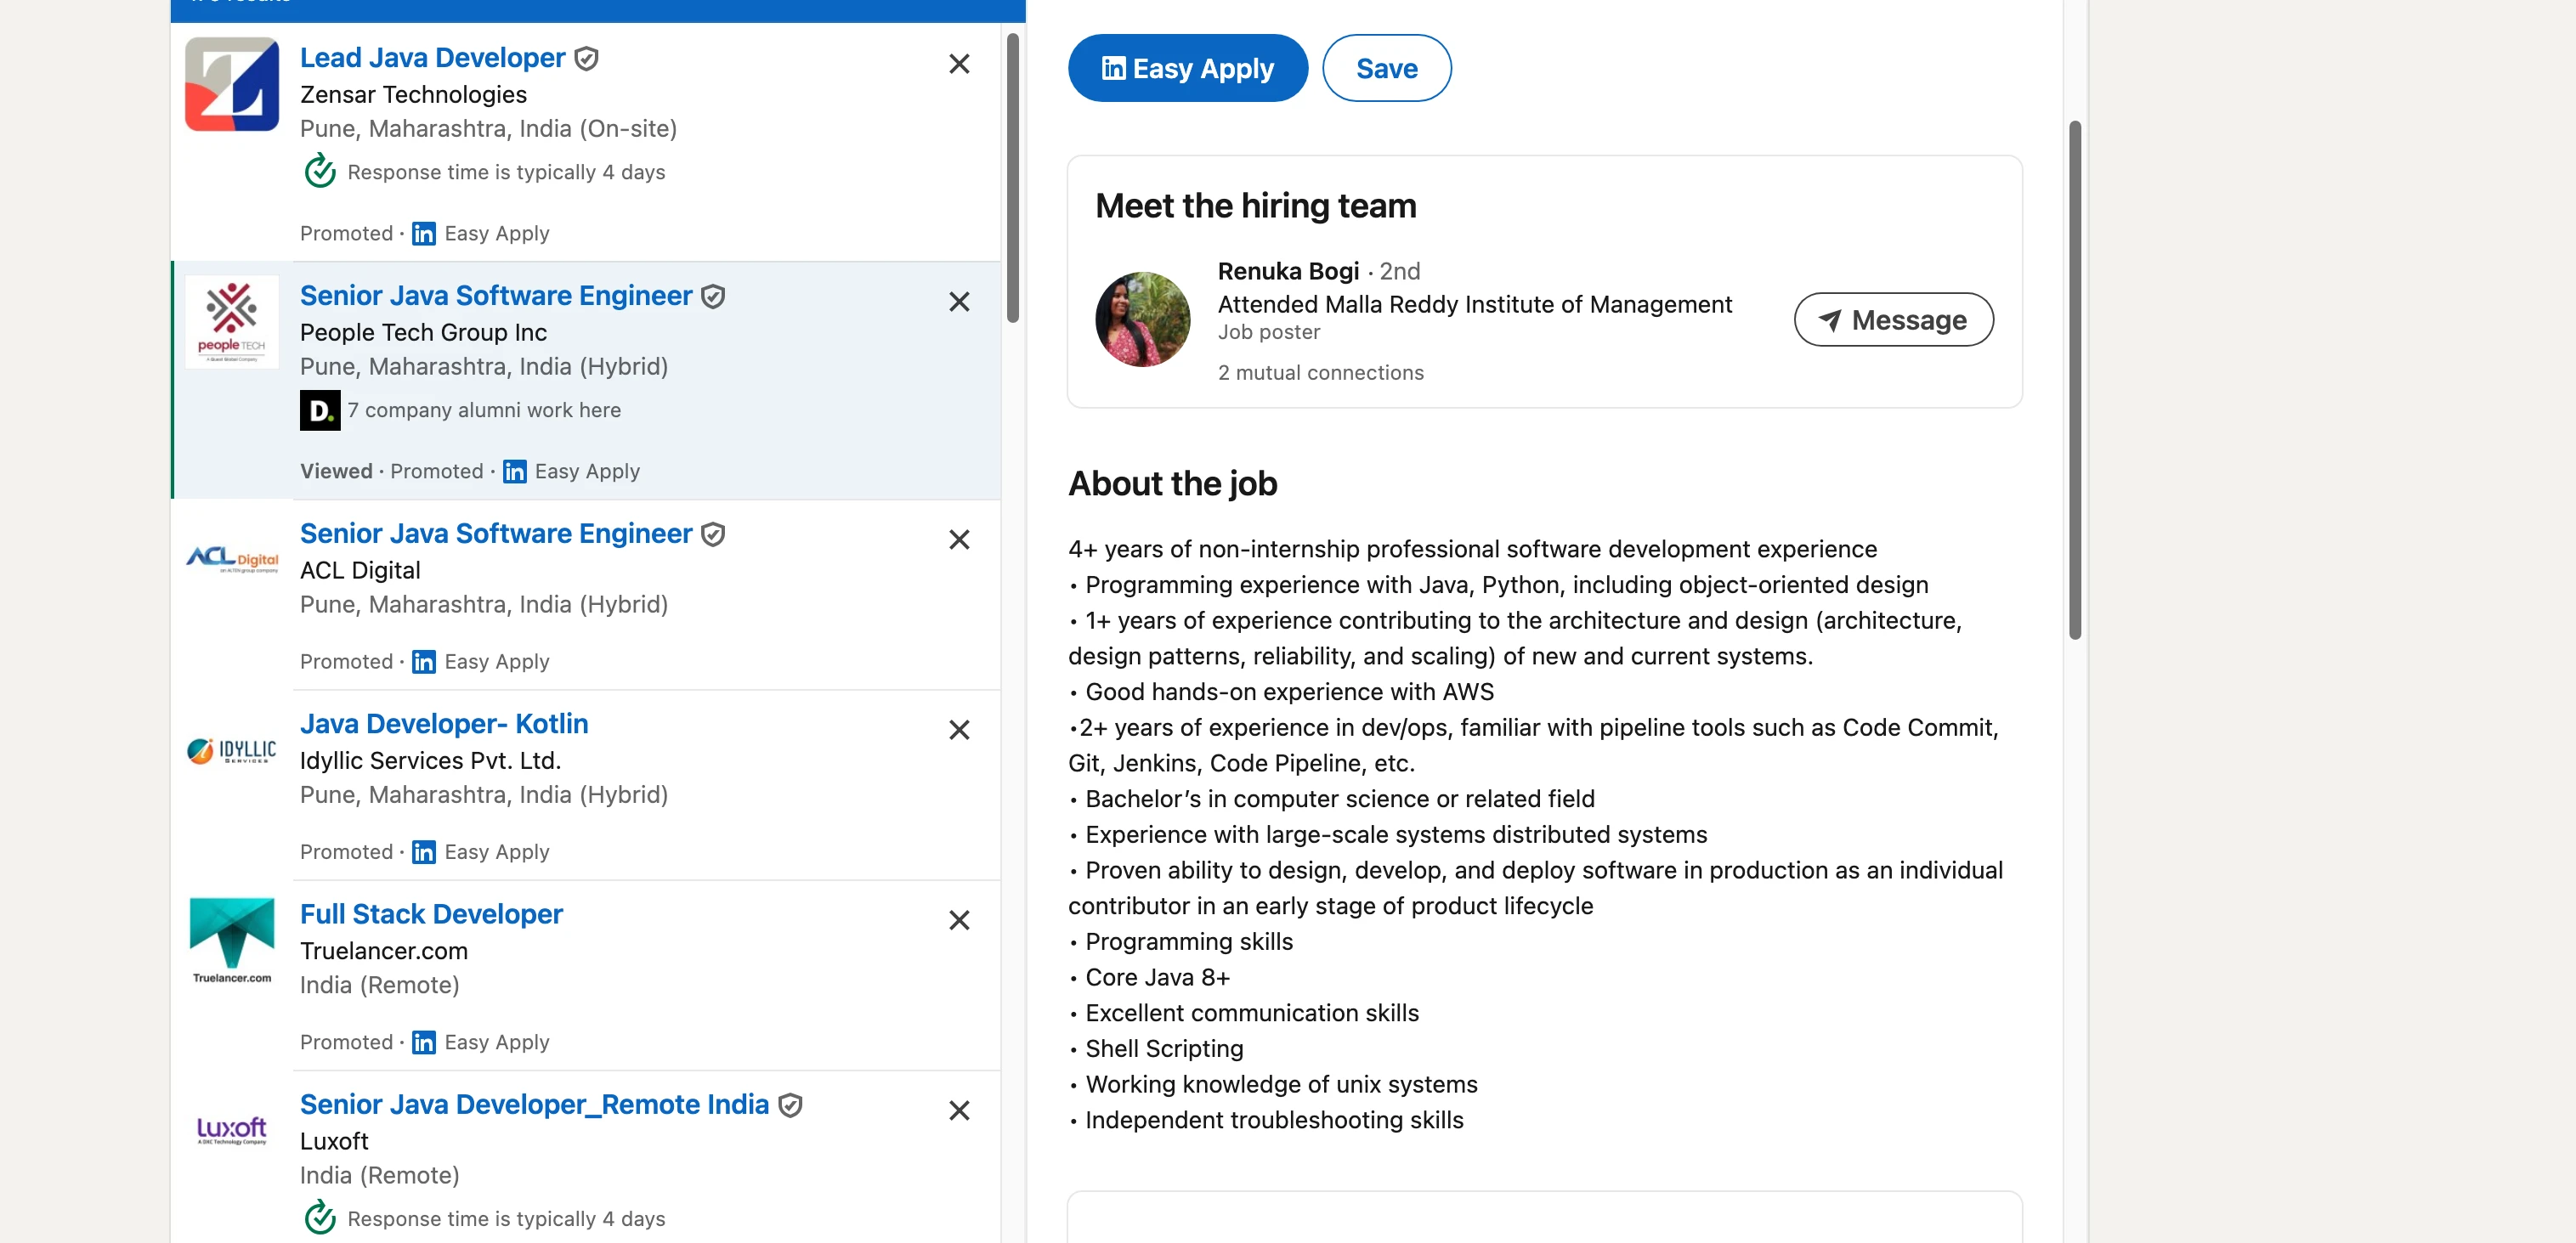The image size is (2576, 1243).
Task: Dismiss the ACL Digital job card
Action: pyautogui.click(x=959, y=540)
